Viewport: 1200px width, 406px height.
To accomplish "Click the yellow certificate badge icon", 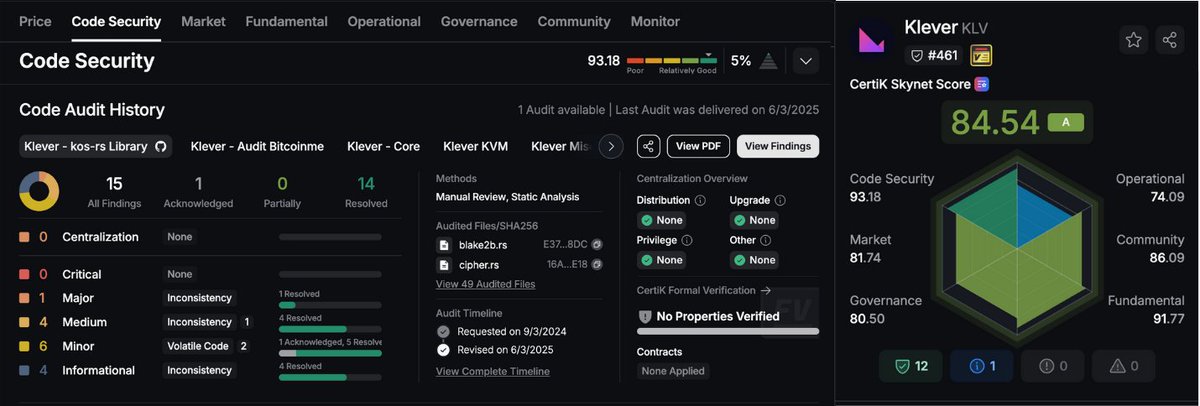I will point(981,55).
